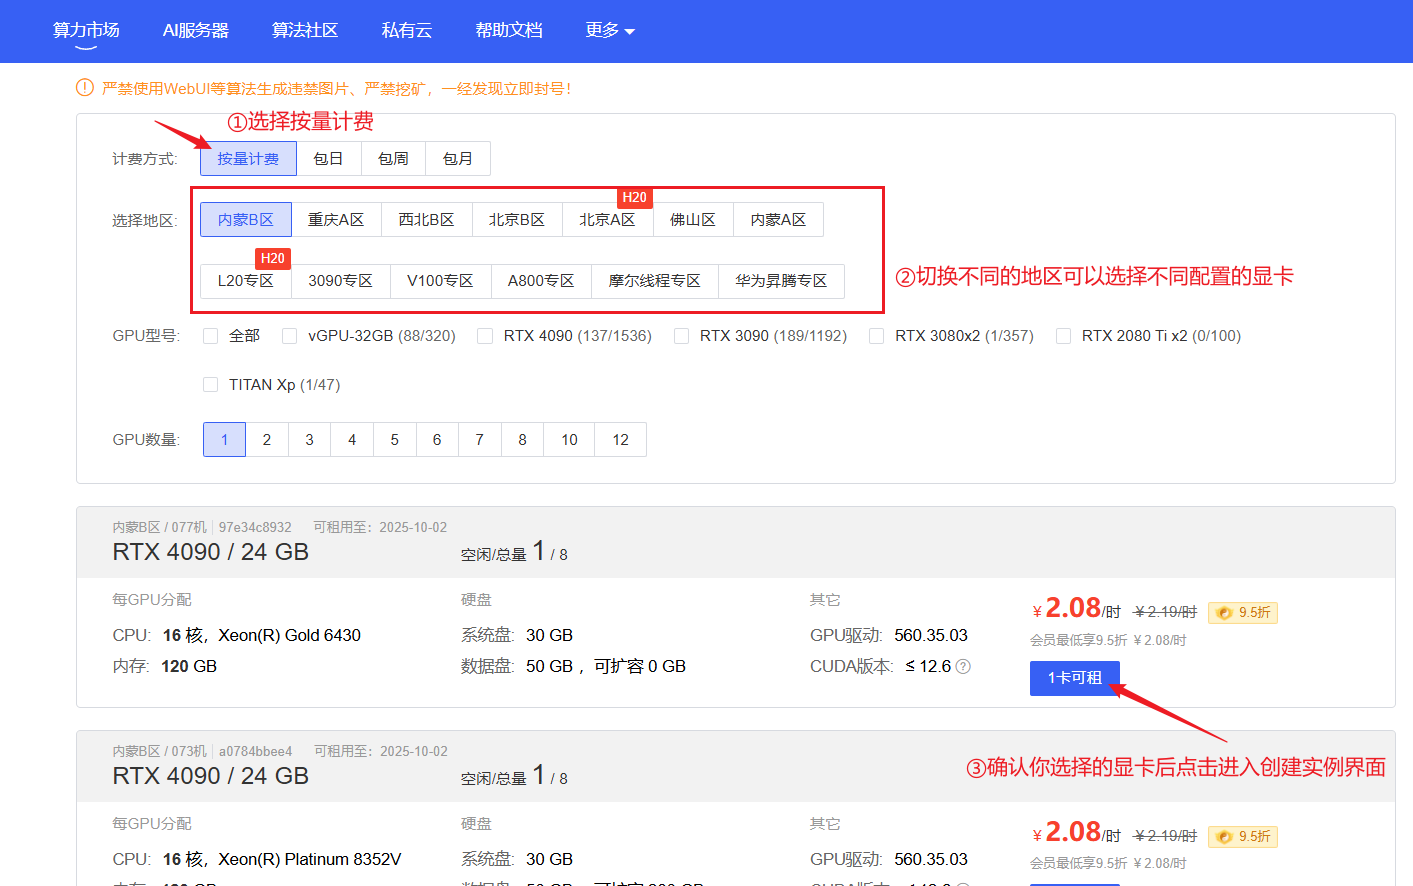Image resolution: width=1413 pixels, height=886 pixels.
Task: Click the 9.5折 discount badge for 077机
Action: pyautogui.click(x=1243, y=612)
